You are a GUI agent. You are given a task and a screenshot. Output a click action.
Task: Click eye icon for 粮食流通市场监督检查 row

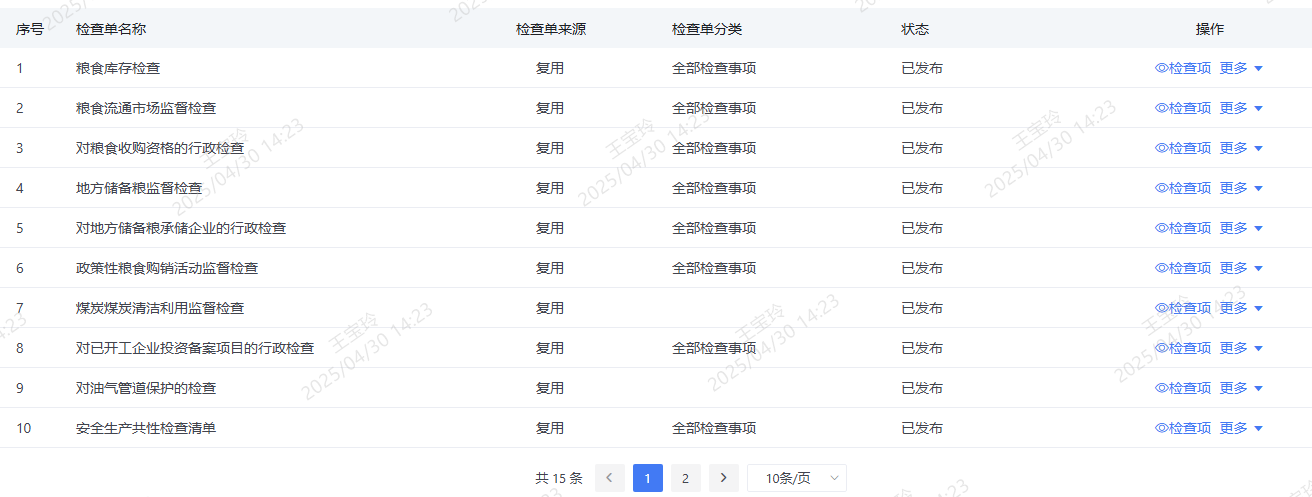(1161, 108)
